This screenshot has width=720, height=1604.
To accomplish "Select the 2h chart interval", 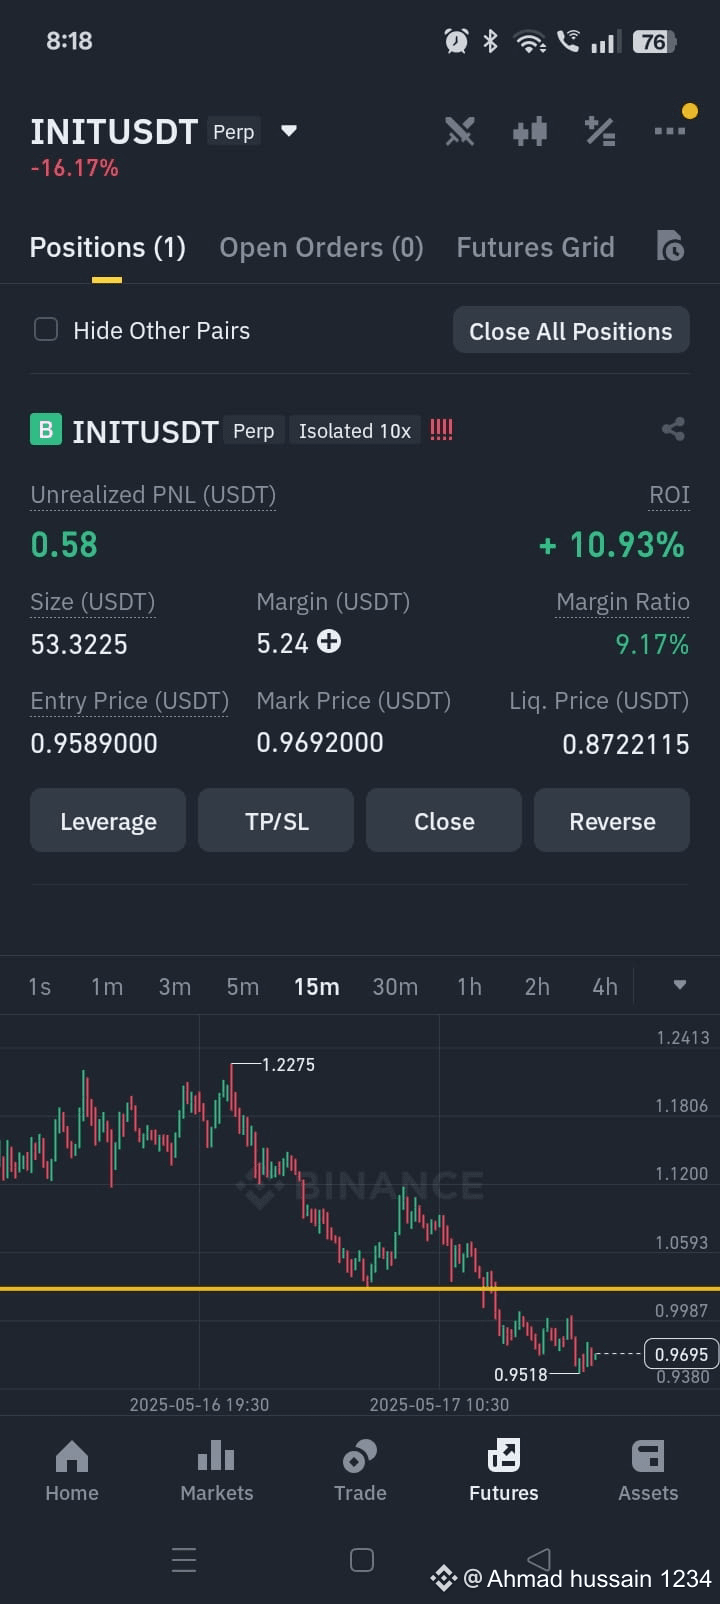I will 537,987.
